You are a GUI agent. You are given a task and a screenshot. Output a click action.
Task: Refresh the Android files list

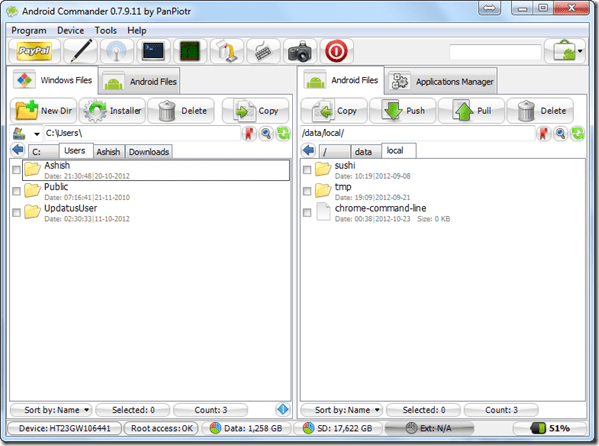578,133
